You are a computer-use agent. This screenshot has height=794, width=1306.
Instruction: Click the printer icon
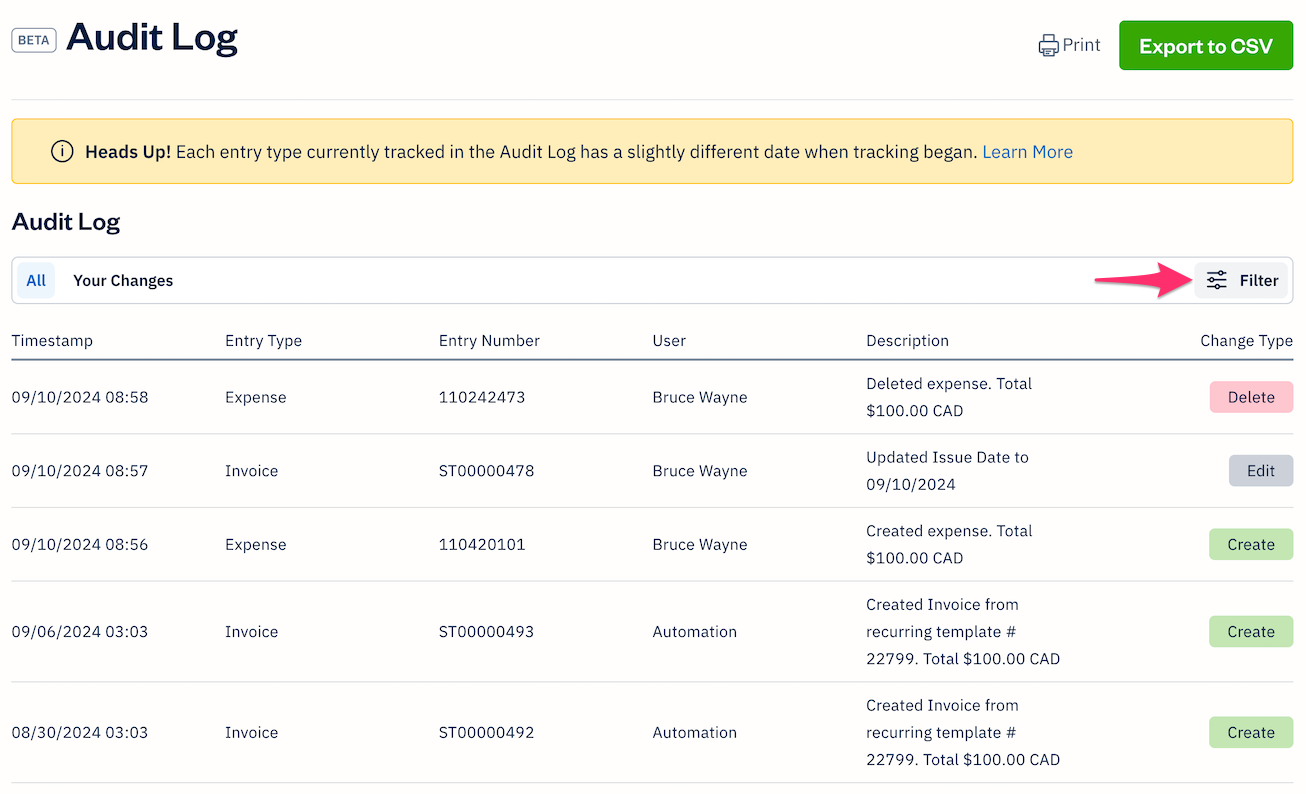tap(1048, 46)
